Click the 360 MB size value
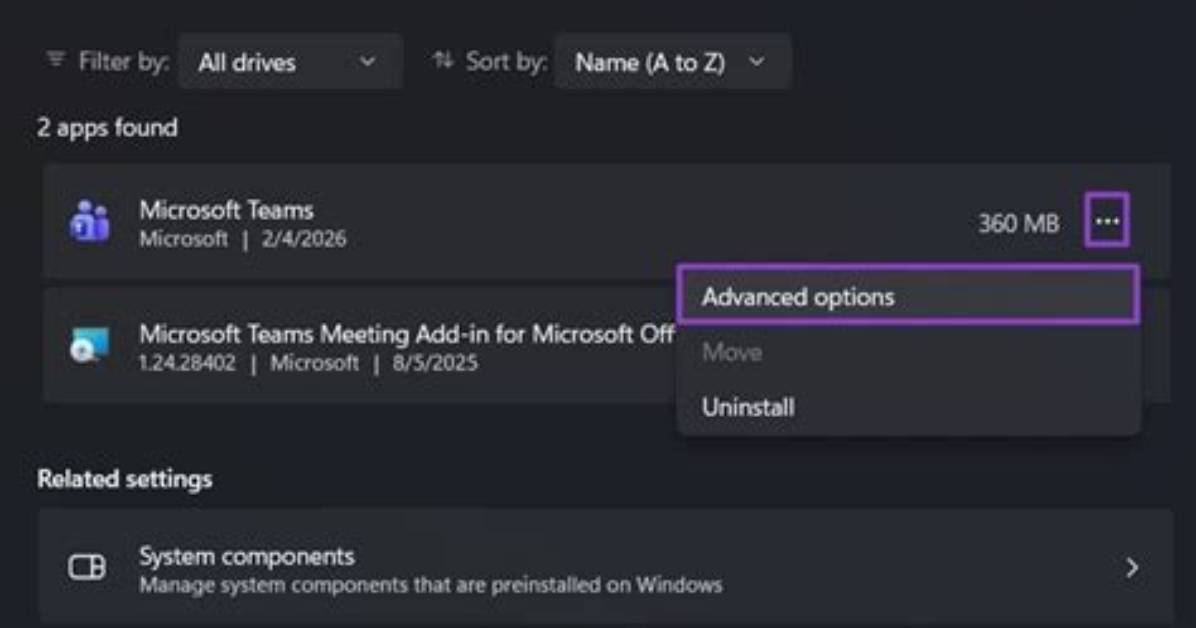1196x628 pixels. click(1018, 224)
